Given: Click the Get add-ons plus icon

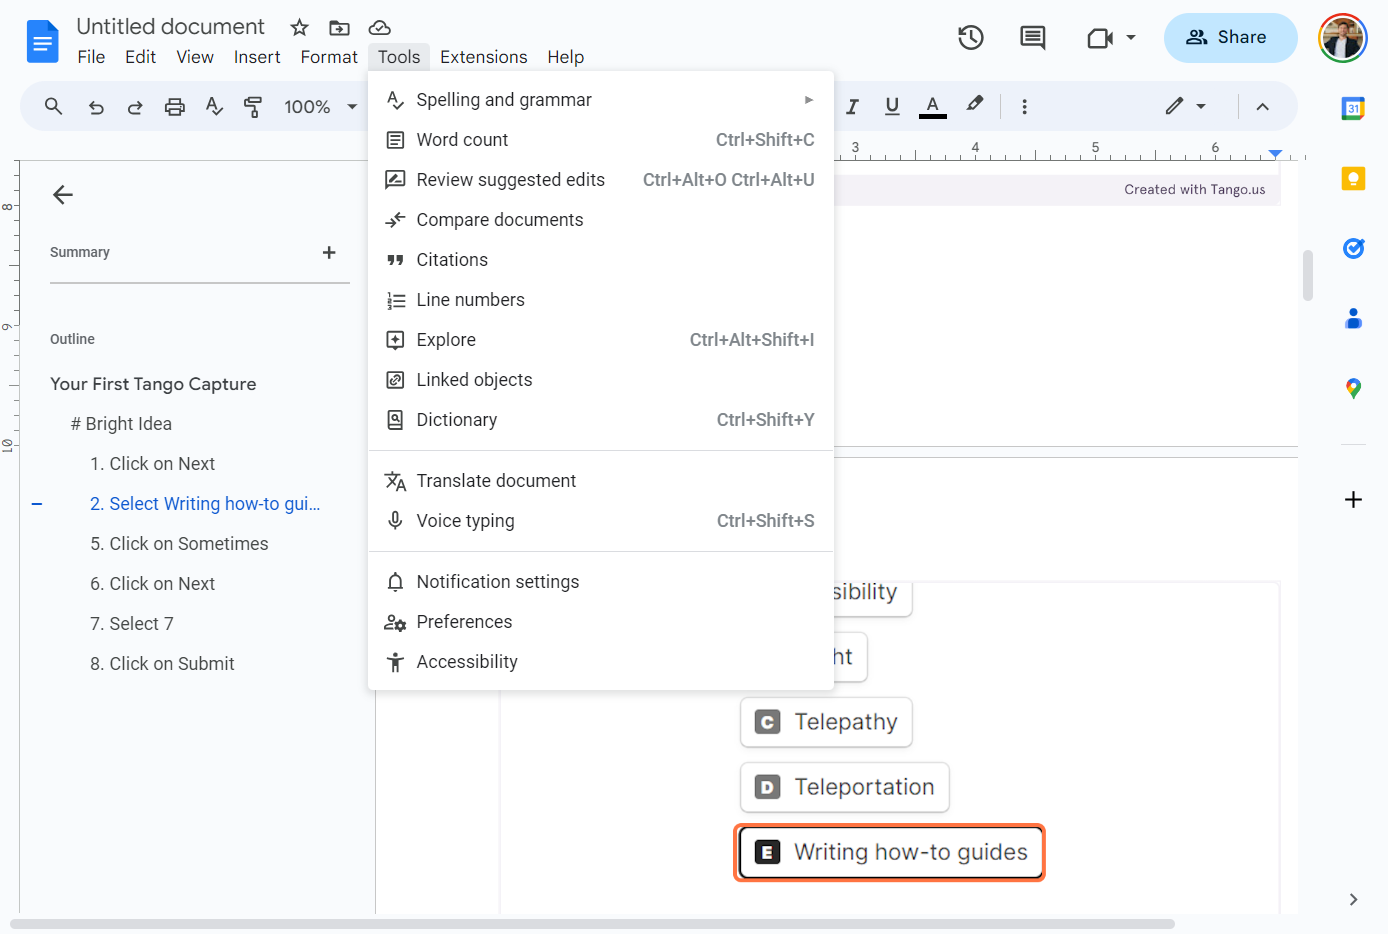Looking at the screenshot, I should tap(1353, 499).
